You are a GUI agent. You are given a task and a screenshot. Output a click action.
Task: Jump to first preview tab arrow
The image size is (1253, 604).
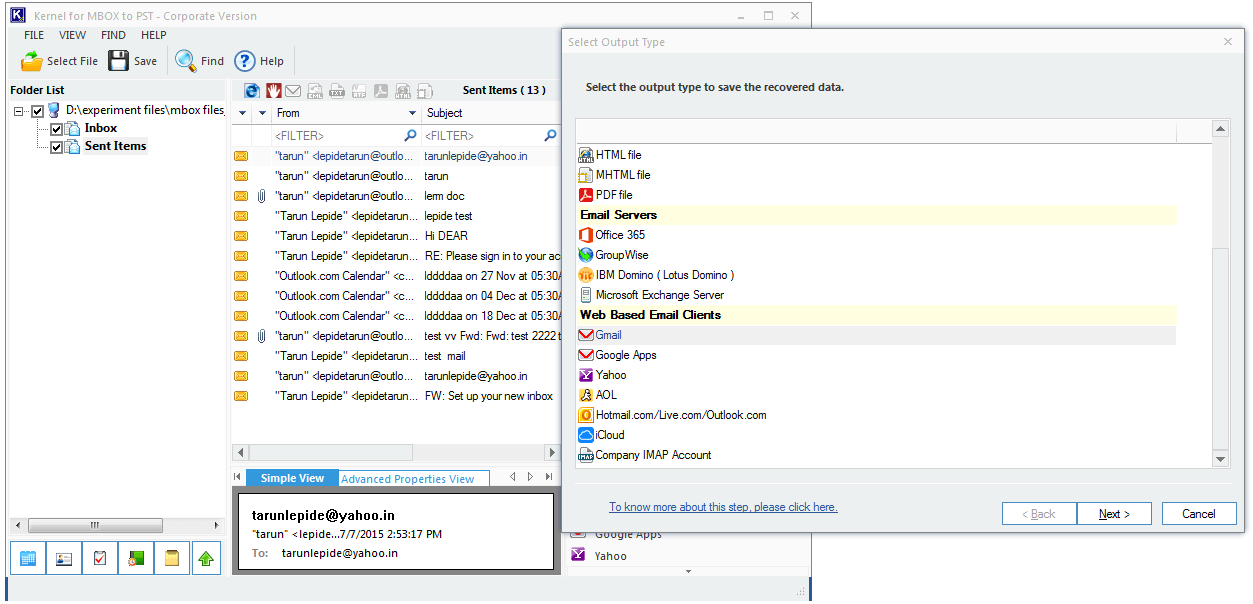click(238, 477)
